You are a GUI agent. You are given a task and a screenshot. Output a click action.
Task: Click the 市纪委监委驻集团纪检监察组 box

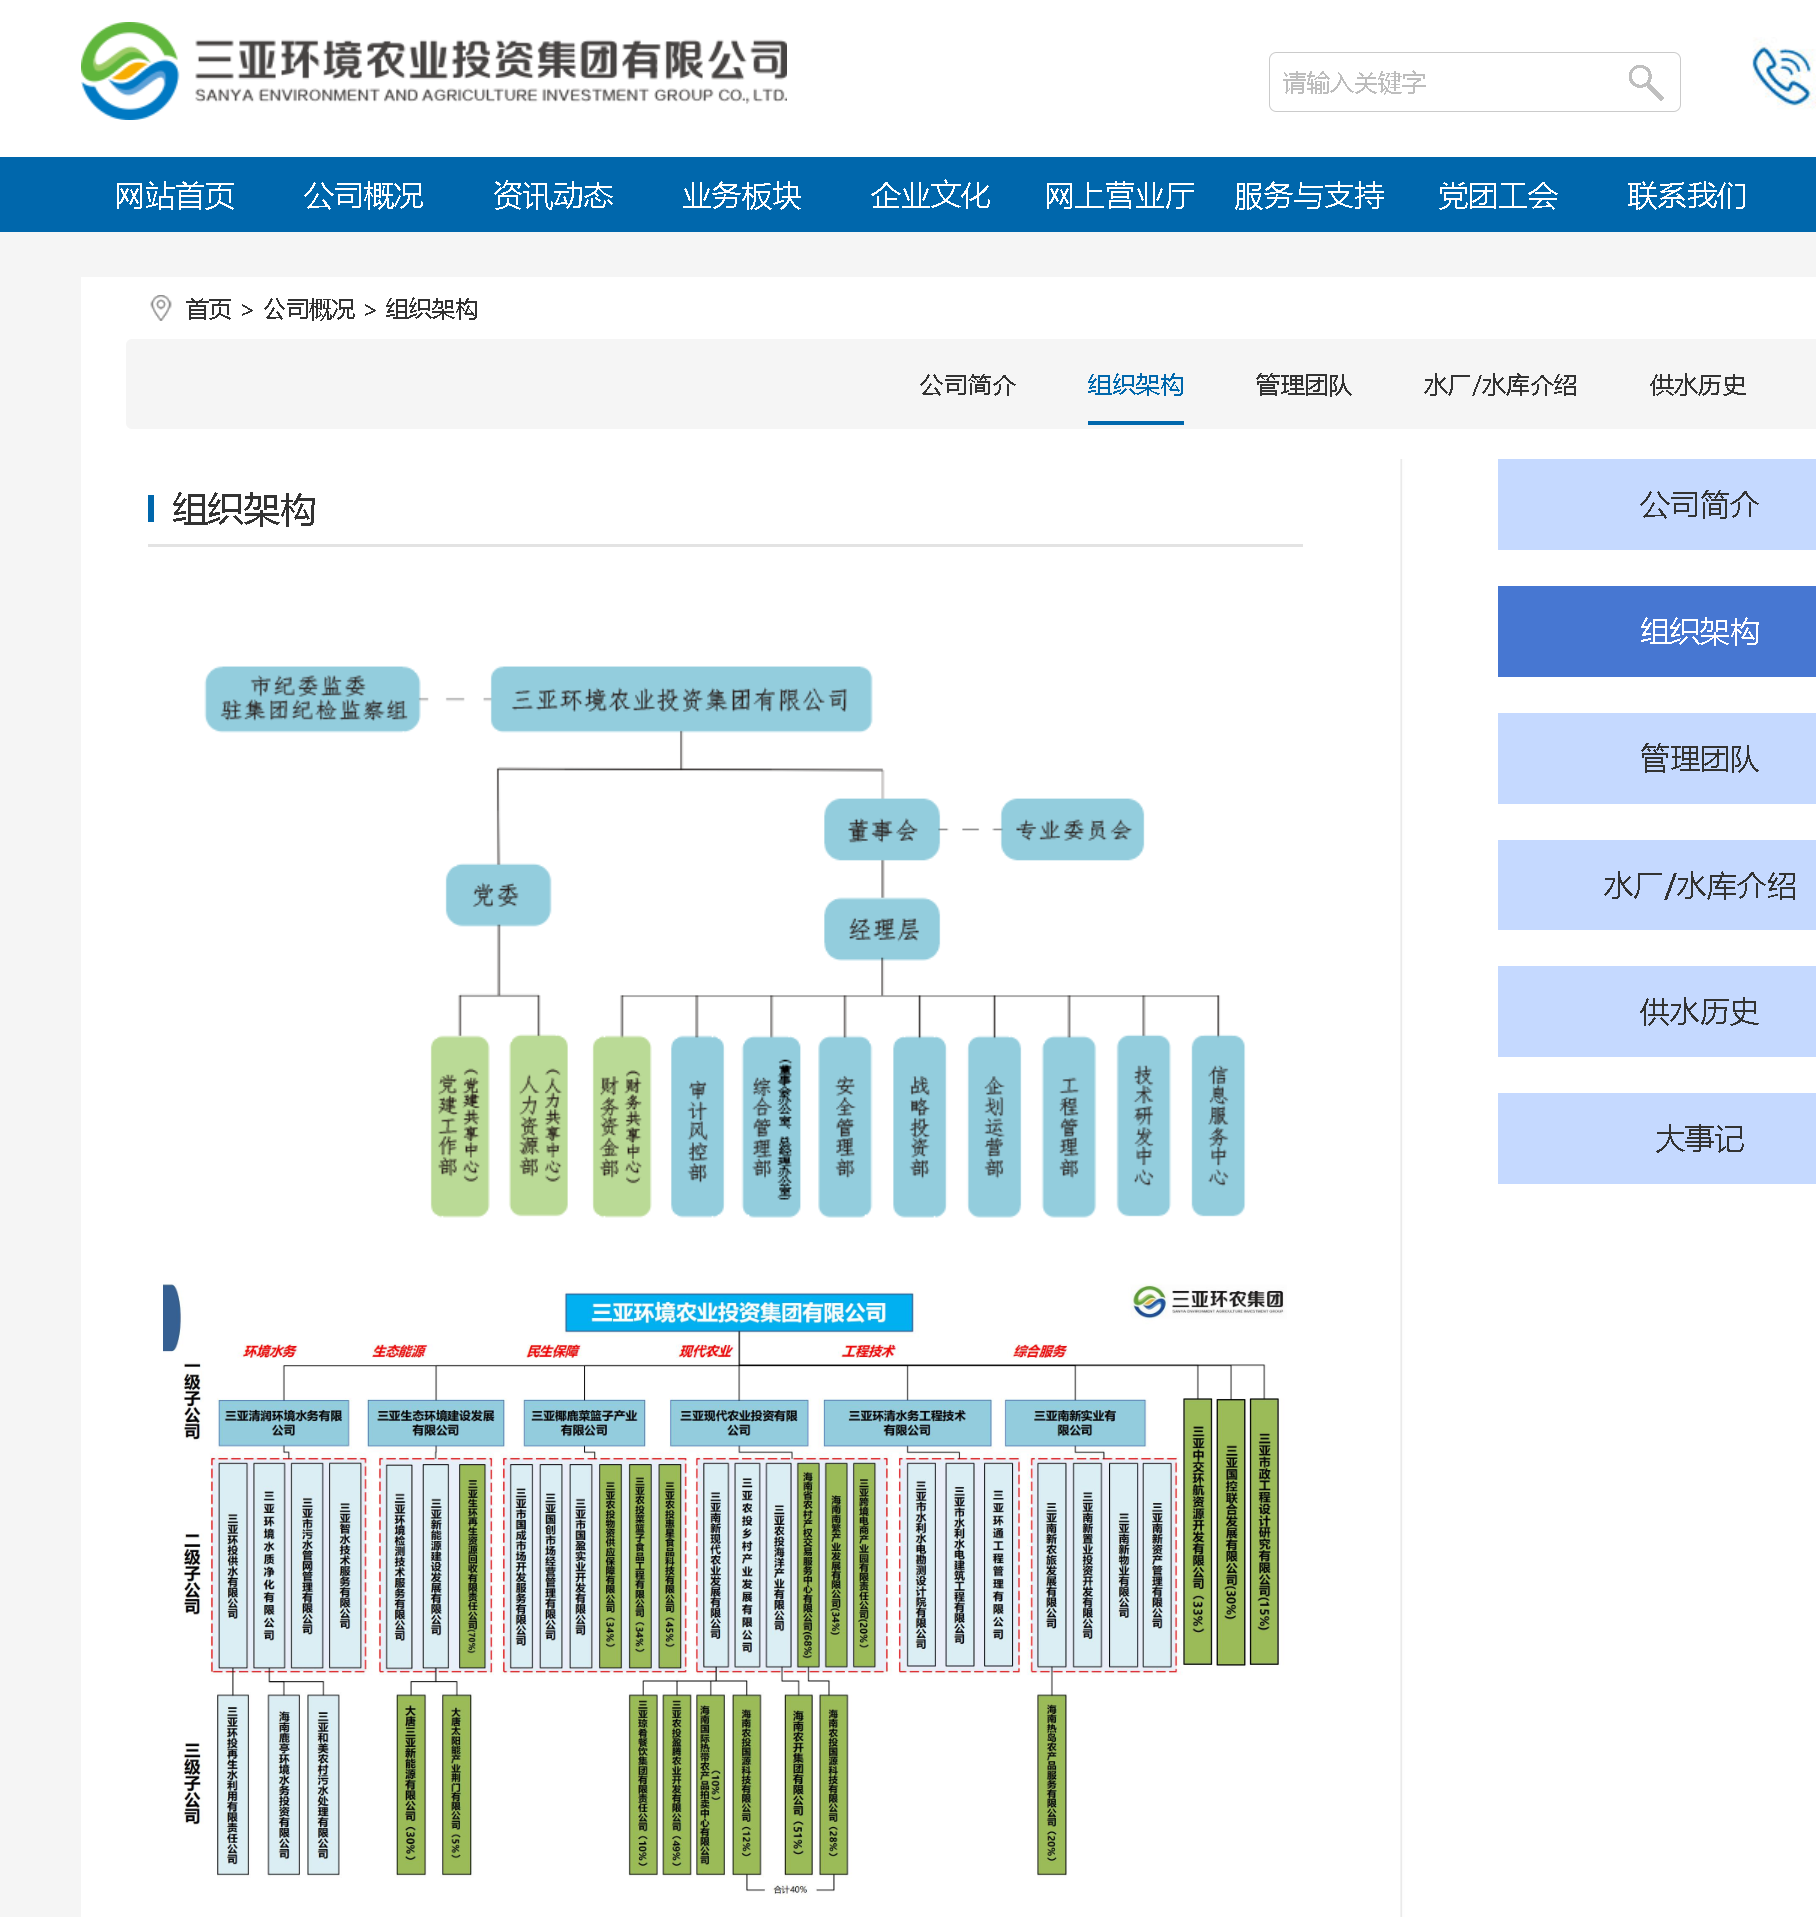point(313,698)
